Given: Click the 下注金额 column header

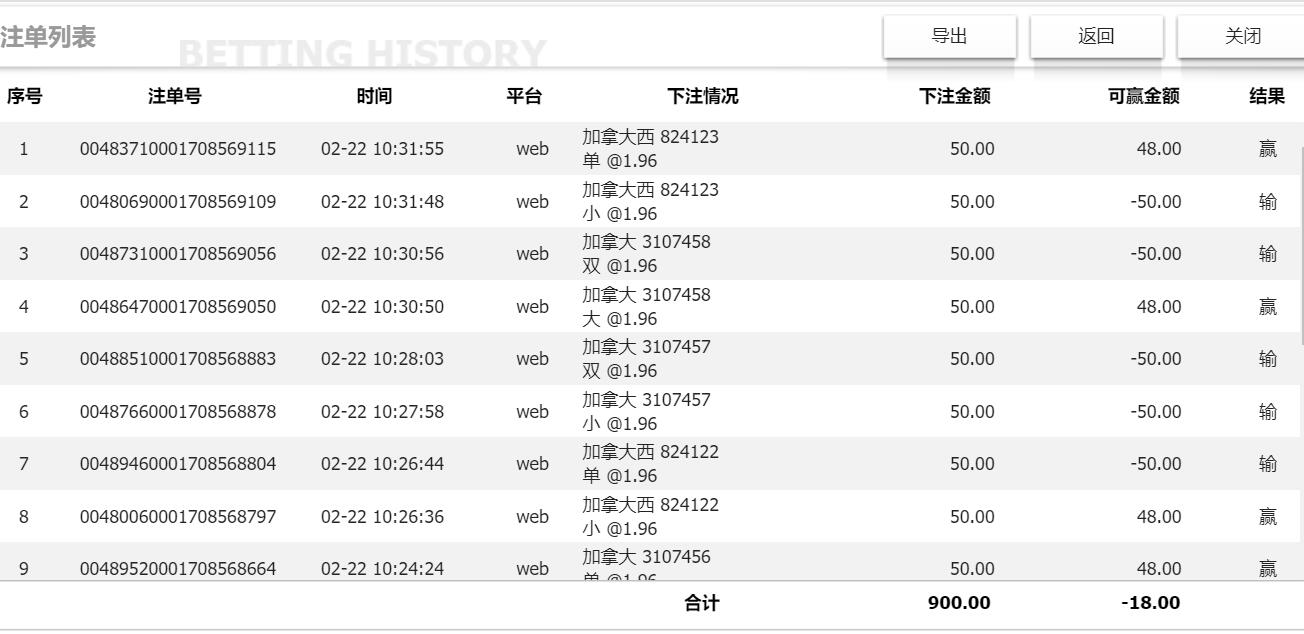Looking at the screenshot, I should [x=954, y=96].
